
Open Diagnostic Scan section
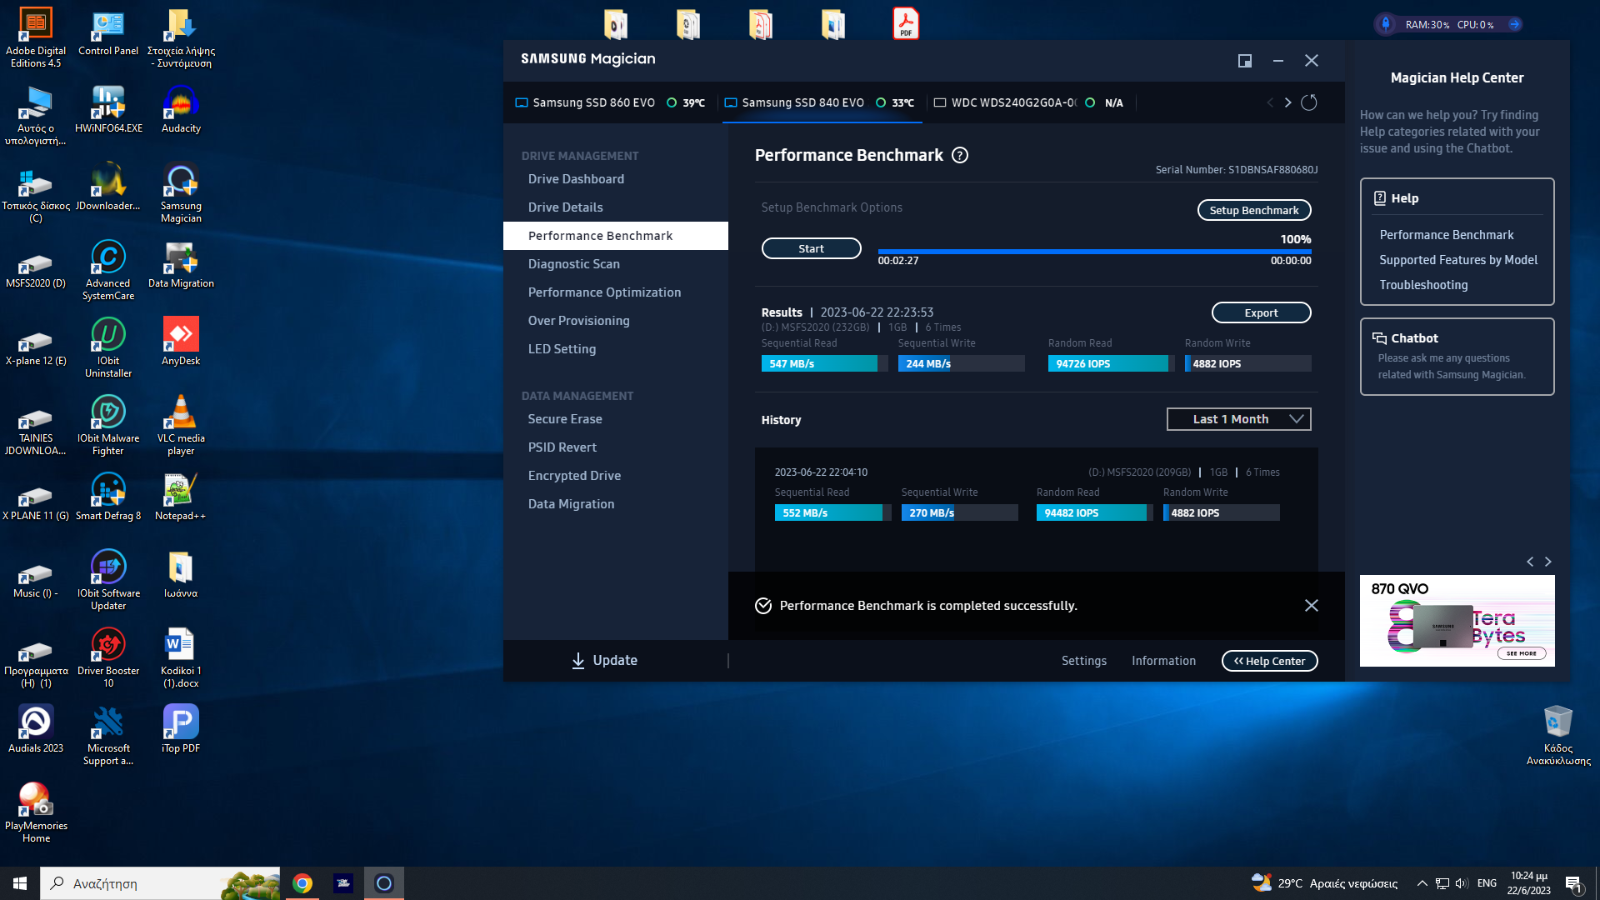pos(574,264)
